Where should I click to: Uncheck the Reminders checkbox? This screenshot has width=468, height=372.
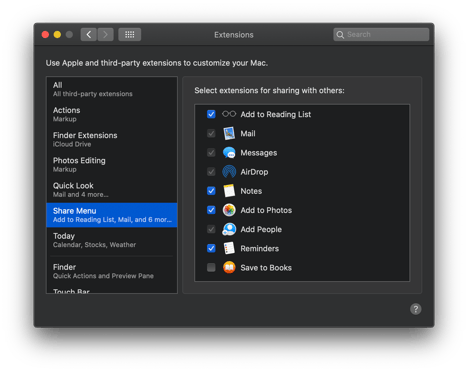[x=211, y=248]
